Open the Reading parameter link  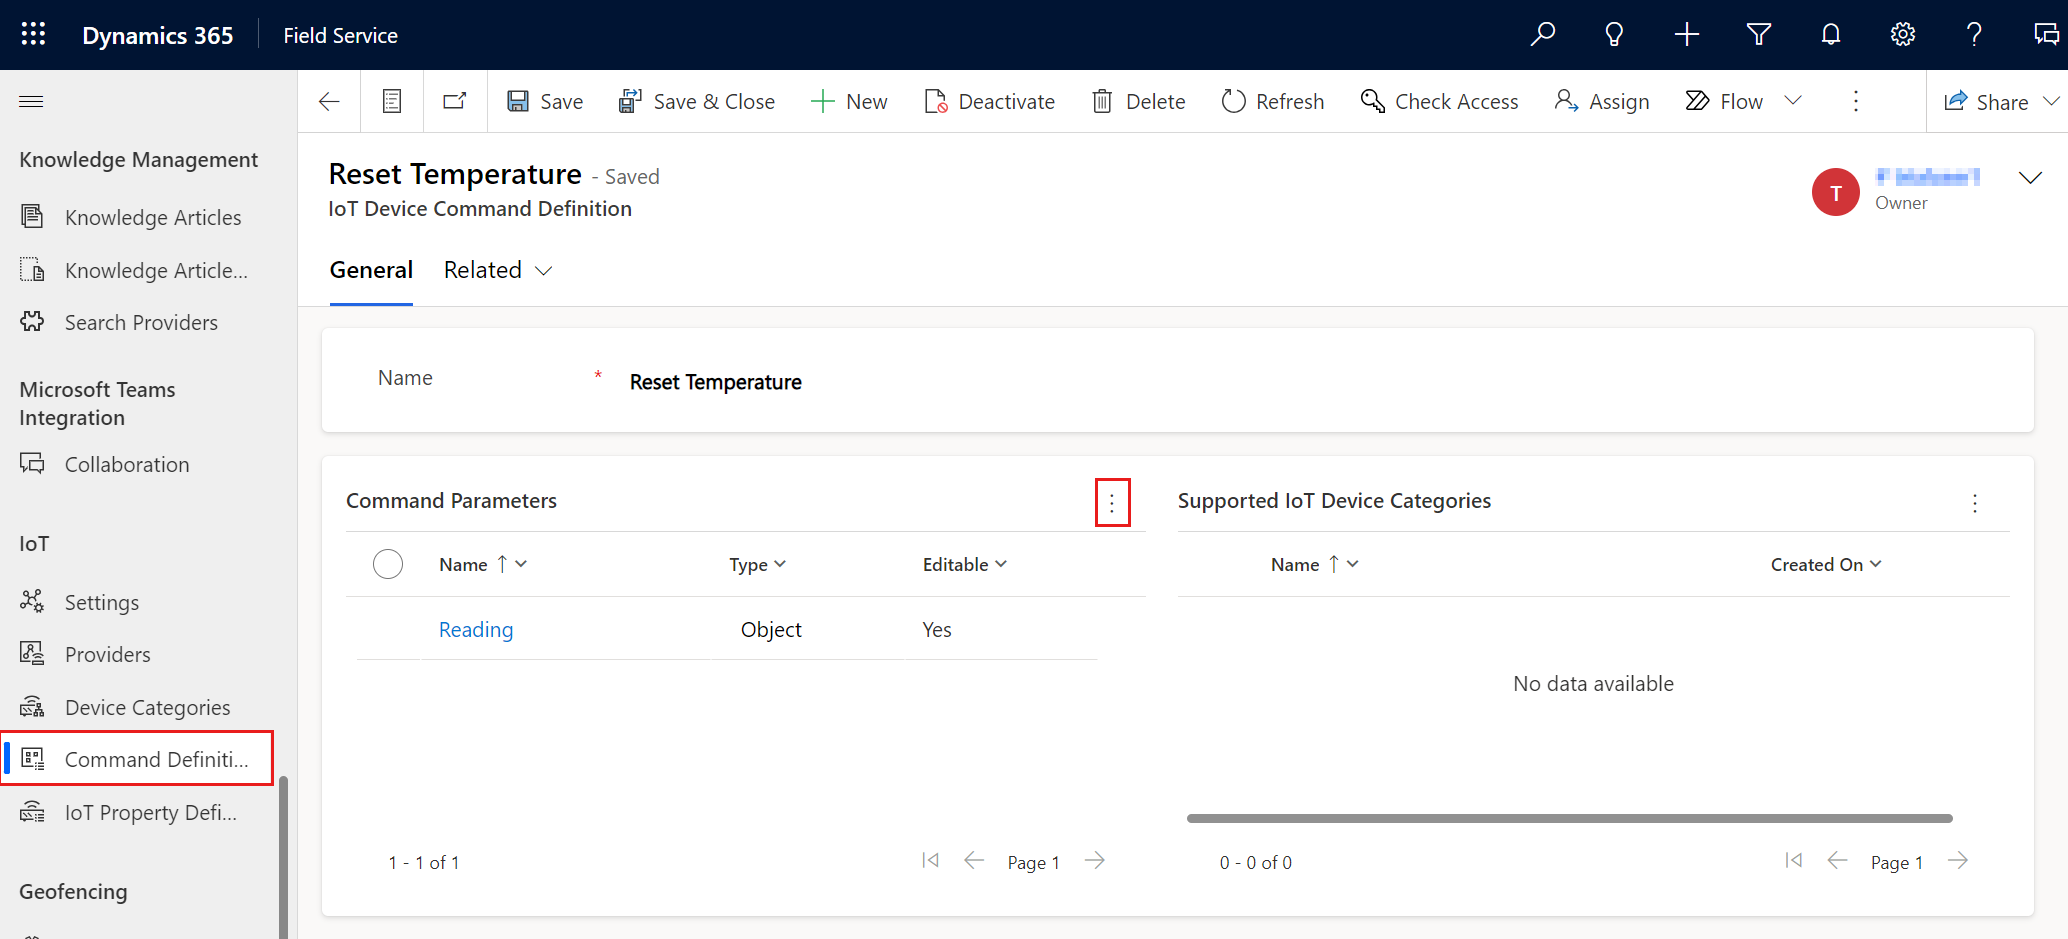[476, 629]
